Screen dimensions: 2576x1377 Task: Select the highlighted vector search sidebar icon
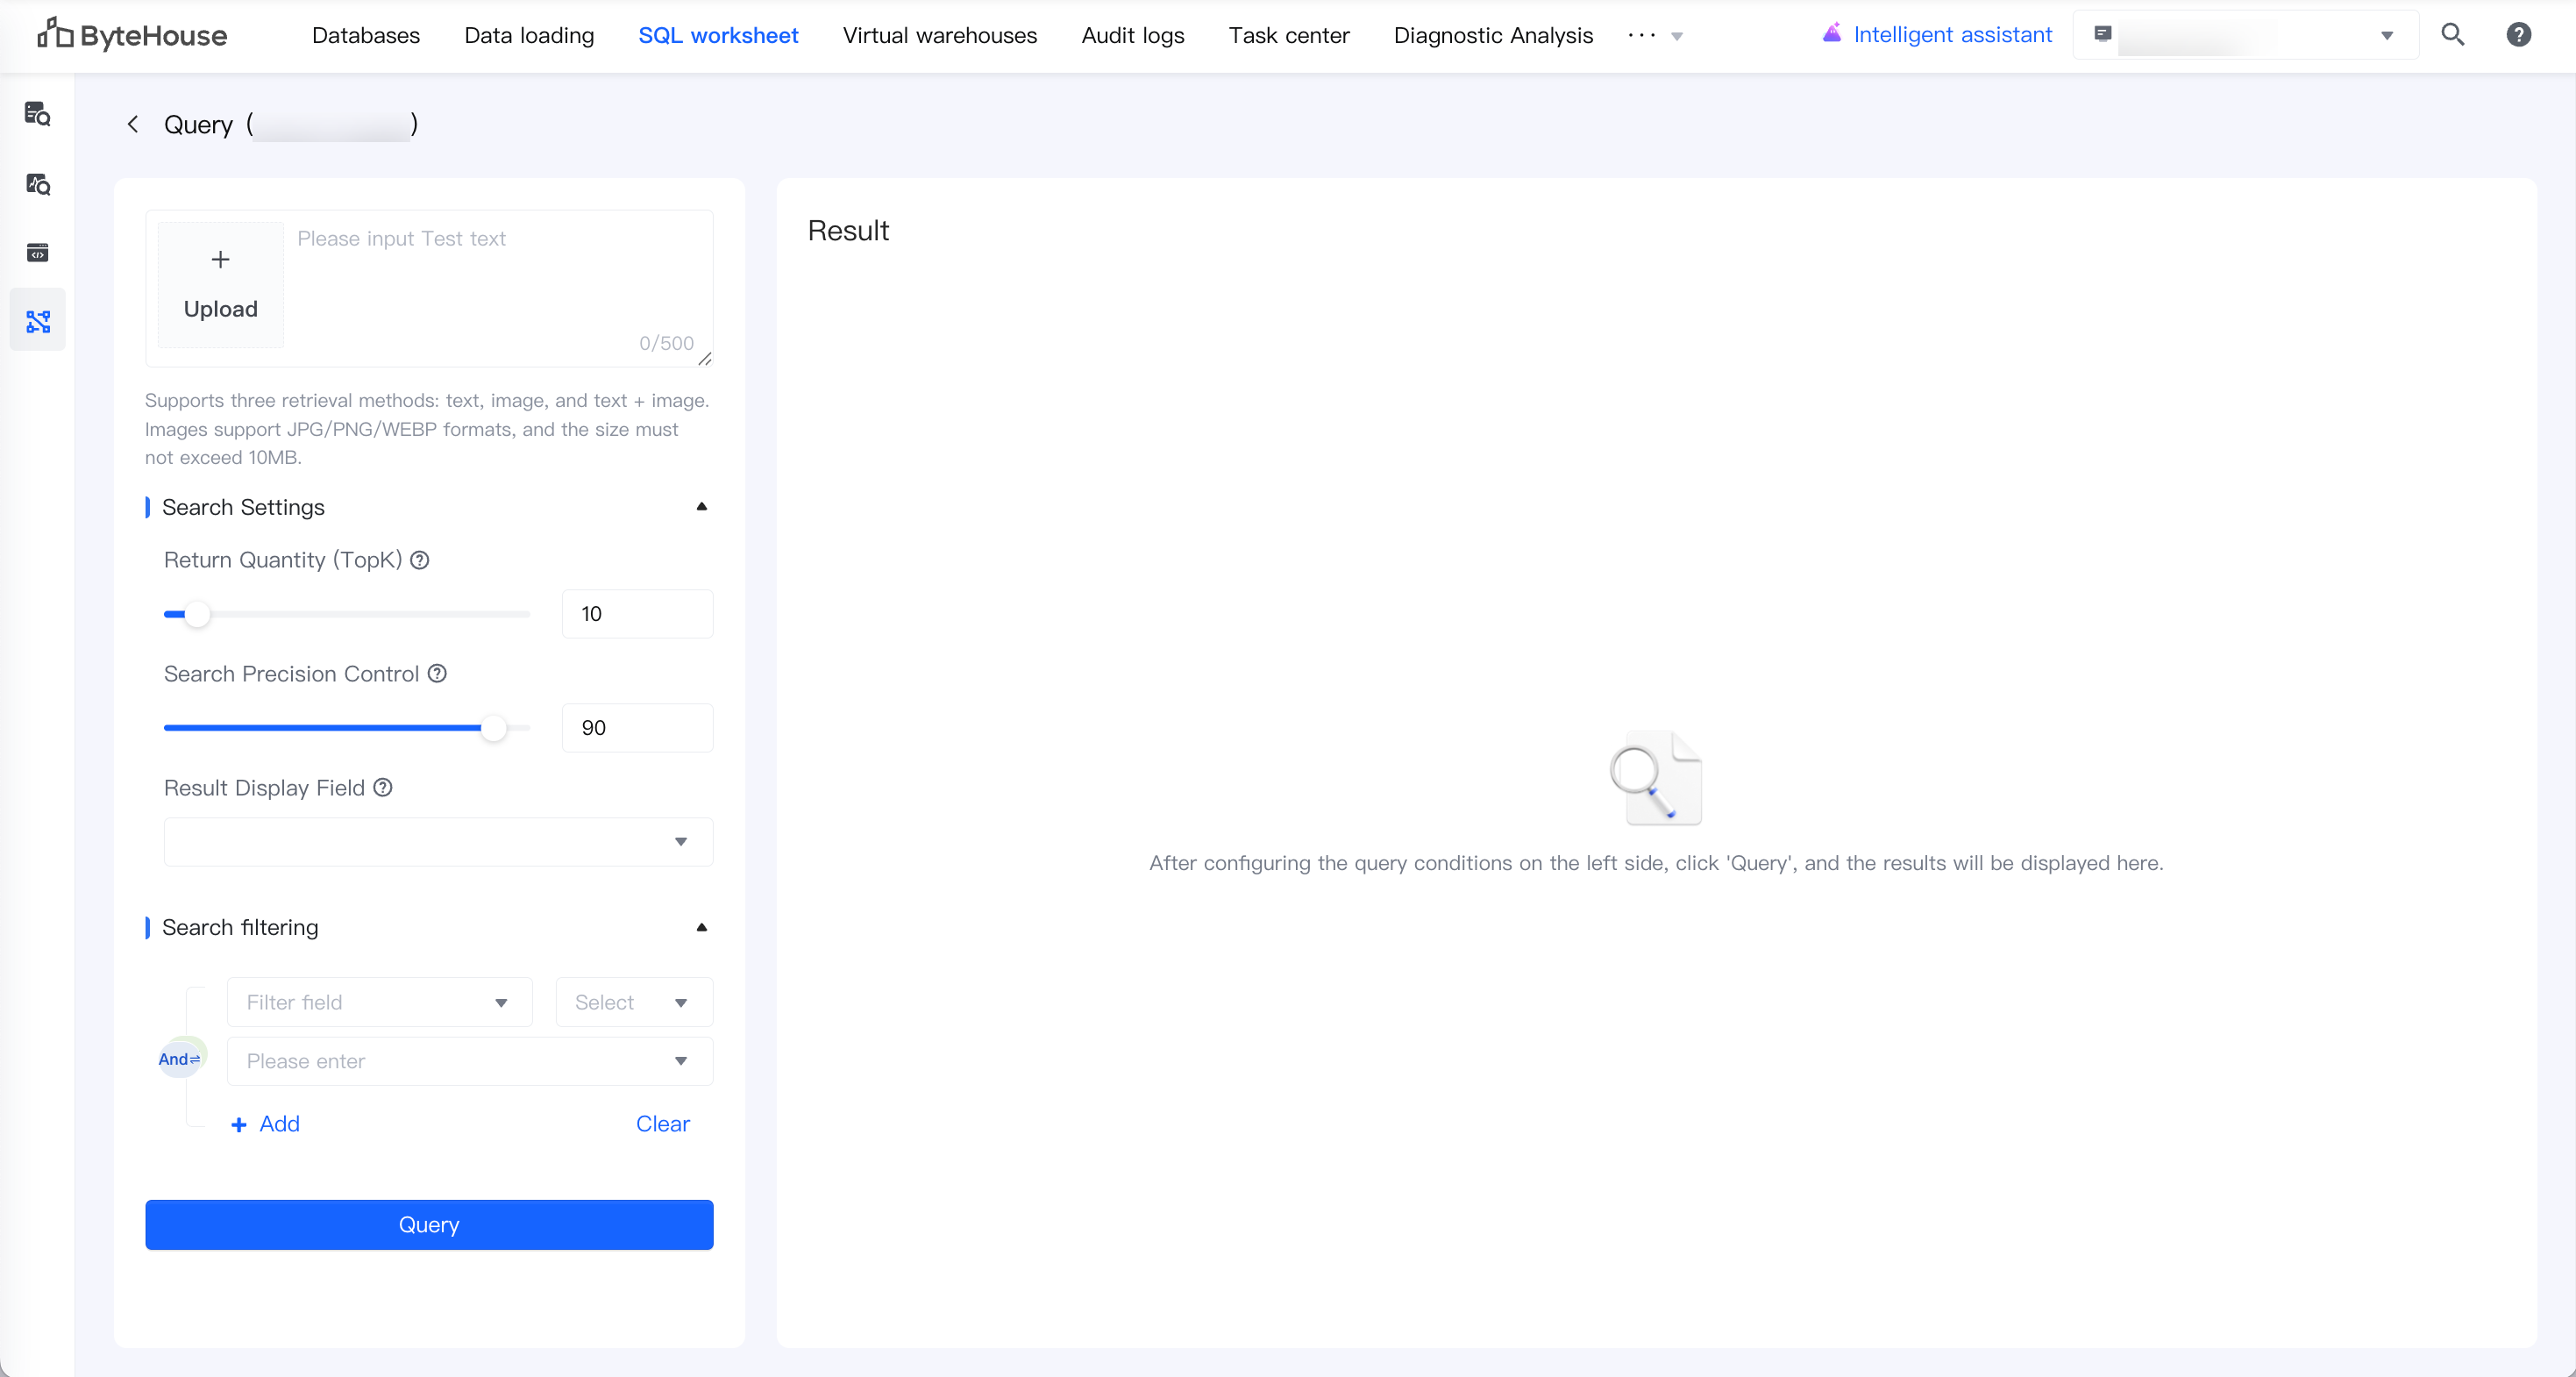[x=38, y=321]
